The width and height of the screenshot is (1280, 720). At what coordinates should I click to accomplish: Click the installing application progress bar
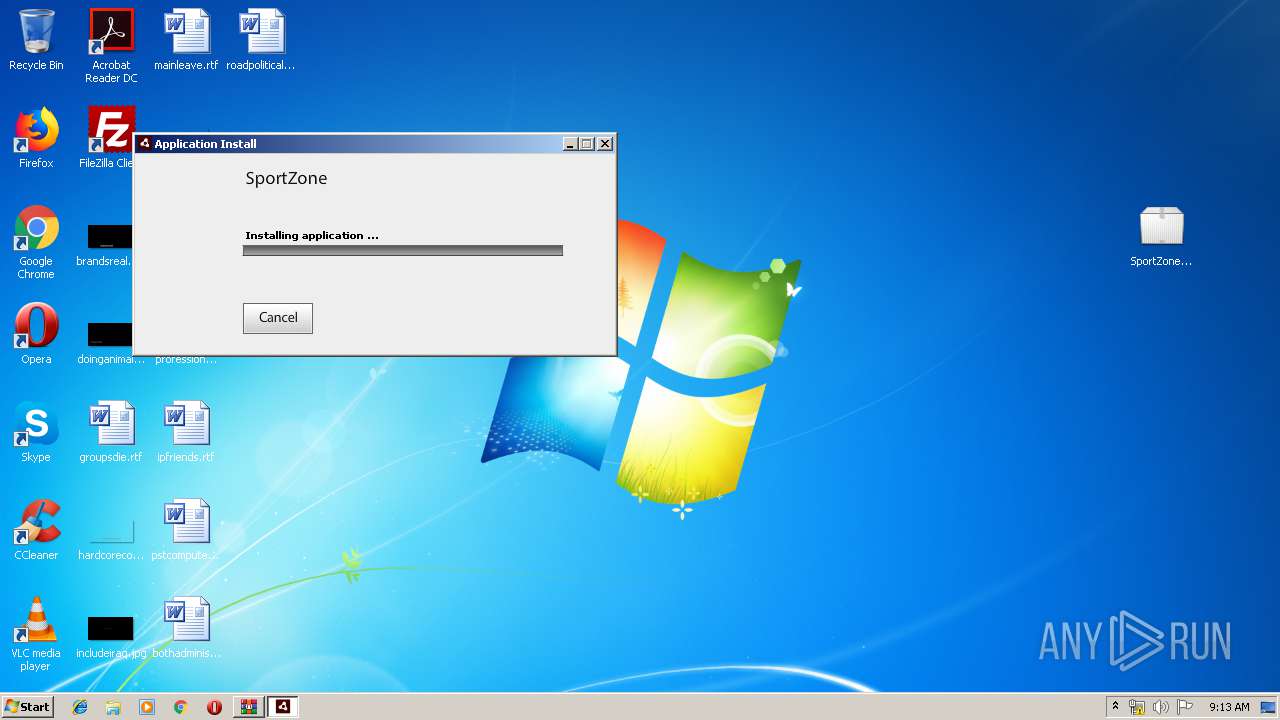point(403,251)
